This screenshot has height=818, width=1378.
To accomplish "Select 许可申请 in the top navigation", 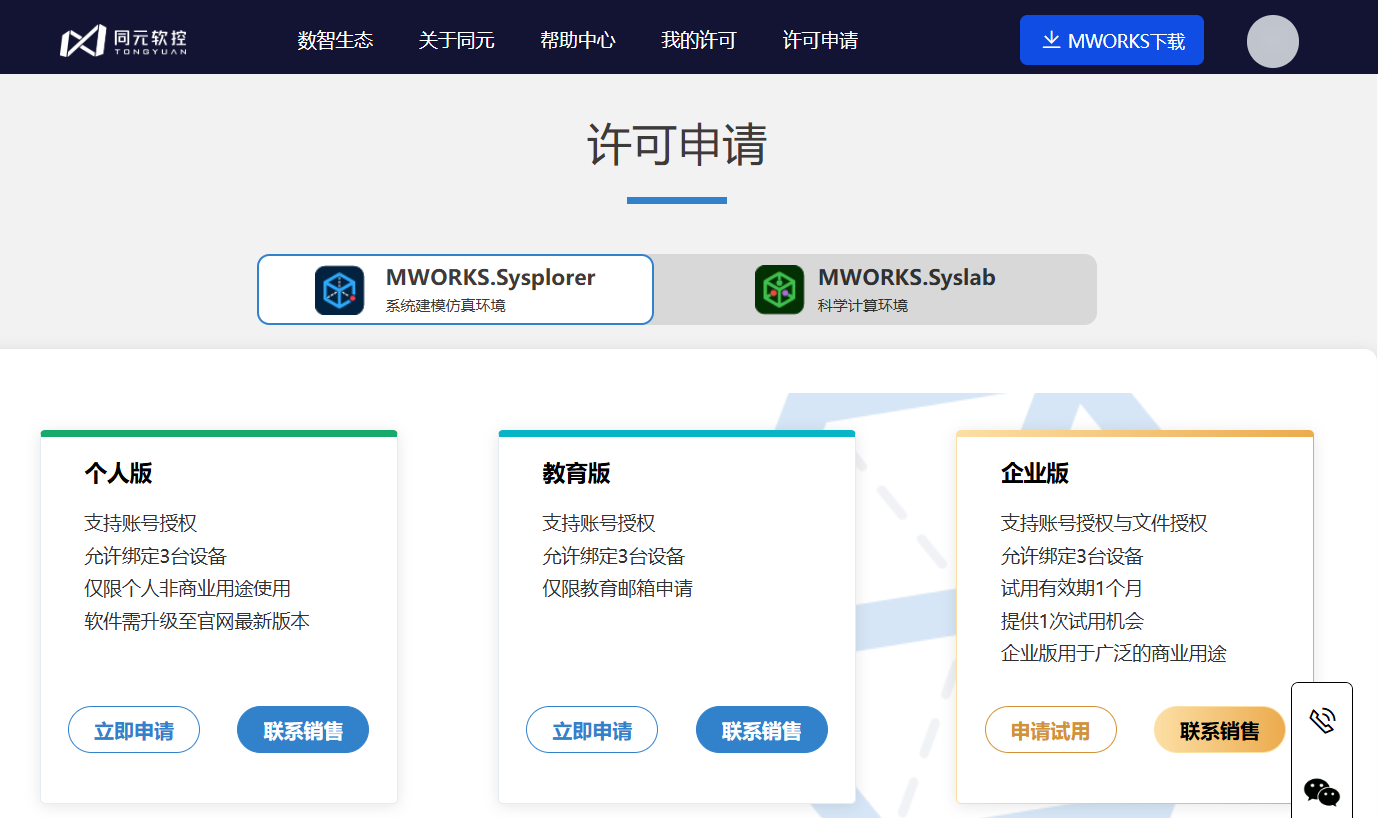I will 819,40.
